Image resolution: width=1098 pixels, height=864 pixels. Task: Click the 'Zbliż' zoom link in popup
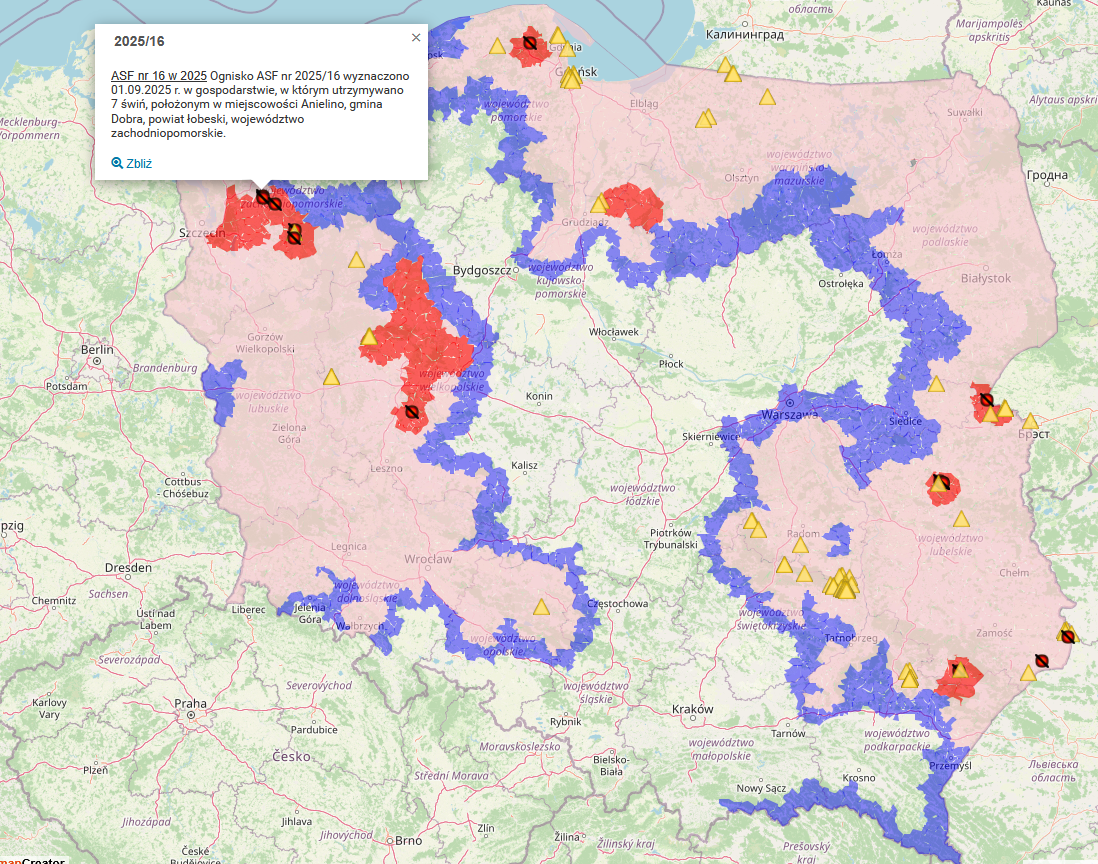pos(138,163)
